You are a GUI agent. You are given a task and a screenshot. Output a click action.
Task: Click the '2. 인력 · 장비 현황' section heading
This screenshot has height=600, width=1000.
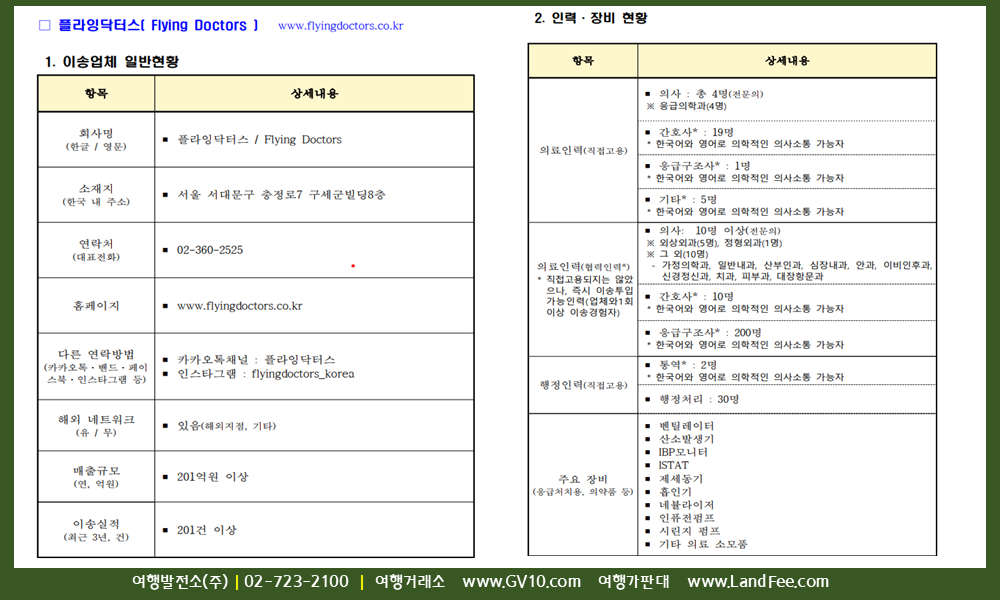pos(591,17)
